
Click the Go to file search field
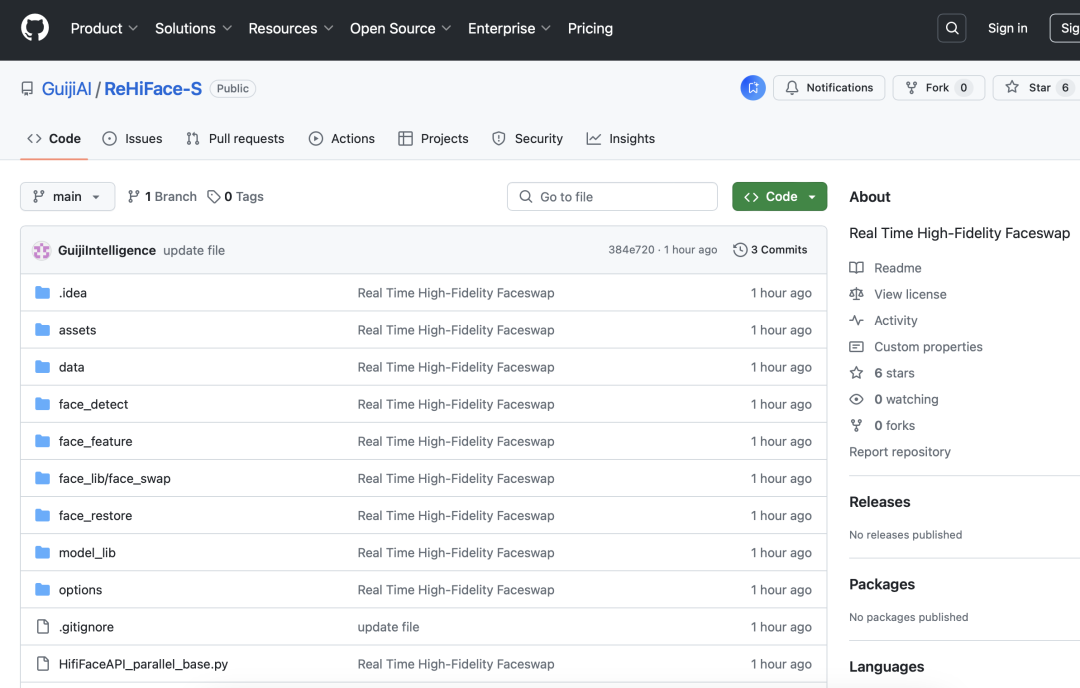(x=612, y=197)
